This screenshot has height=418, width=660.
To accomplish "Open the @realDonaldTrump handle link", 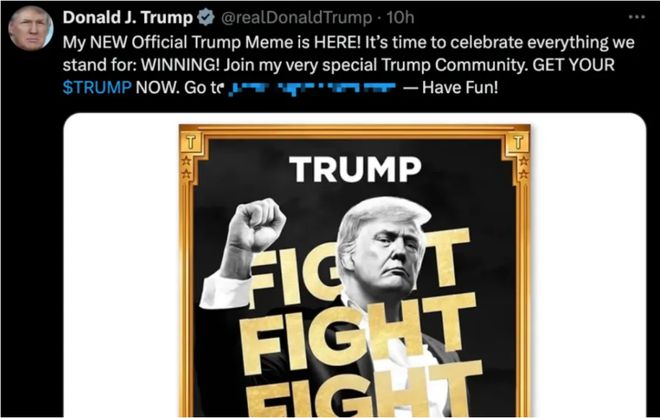I will [296, 18].
